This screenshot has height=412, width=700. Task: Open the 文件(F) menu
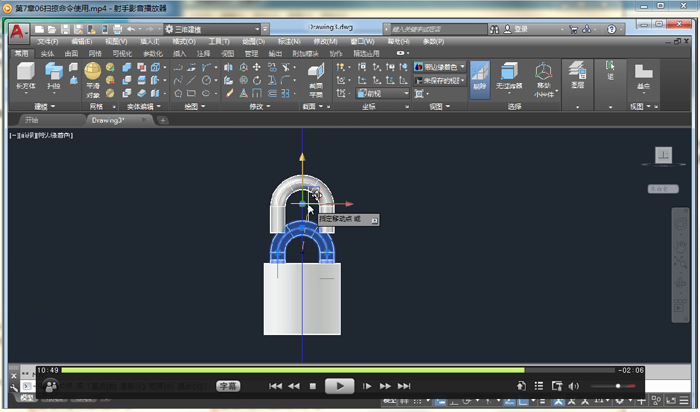[x=48, y=42]
